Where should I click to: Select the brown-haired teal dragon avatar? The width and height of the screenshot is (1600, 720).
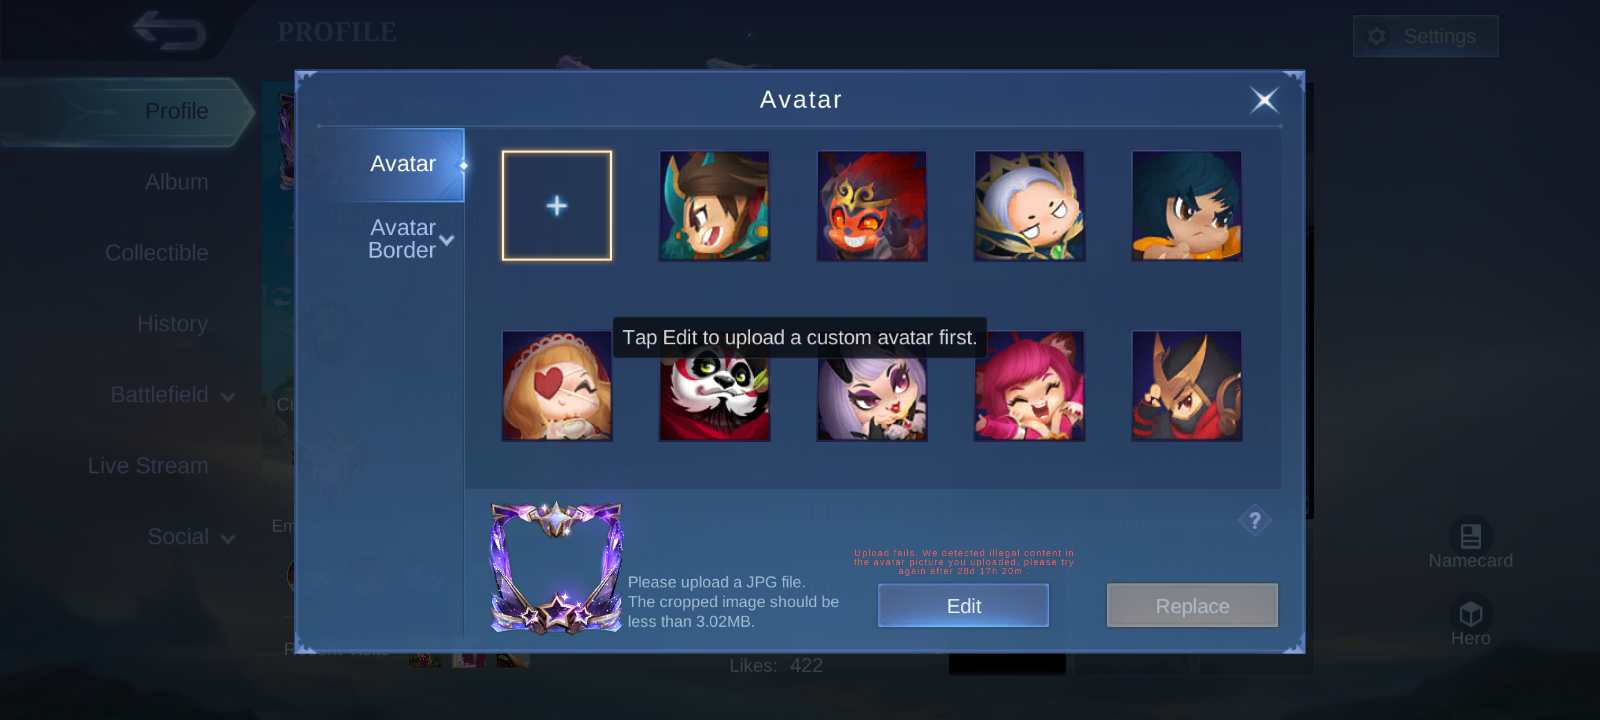click(x=714, y=206)
